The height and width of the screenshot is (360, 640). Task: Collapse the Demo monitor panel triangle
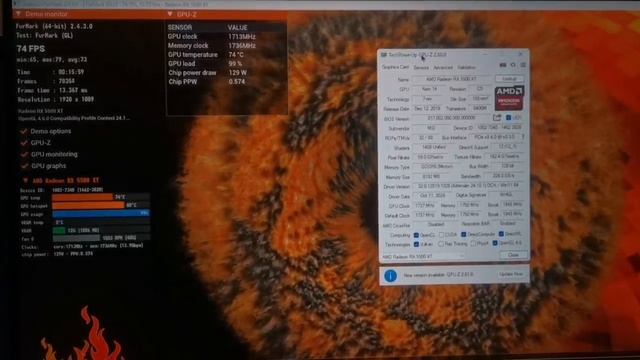(x=18, y=14)
